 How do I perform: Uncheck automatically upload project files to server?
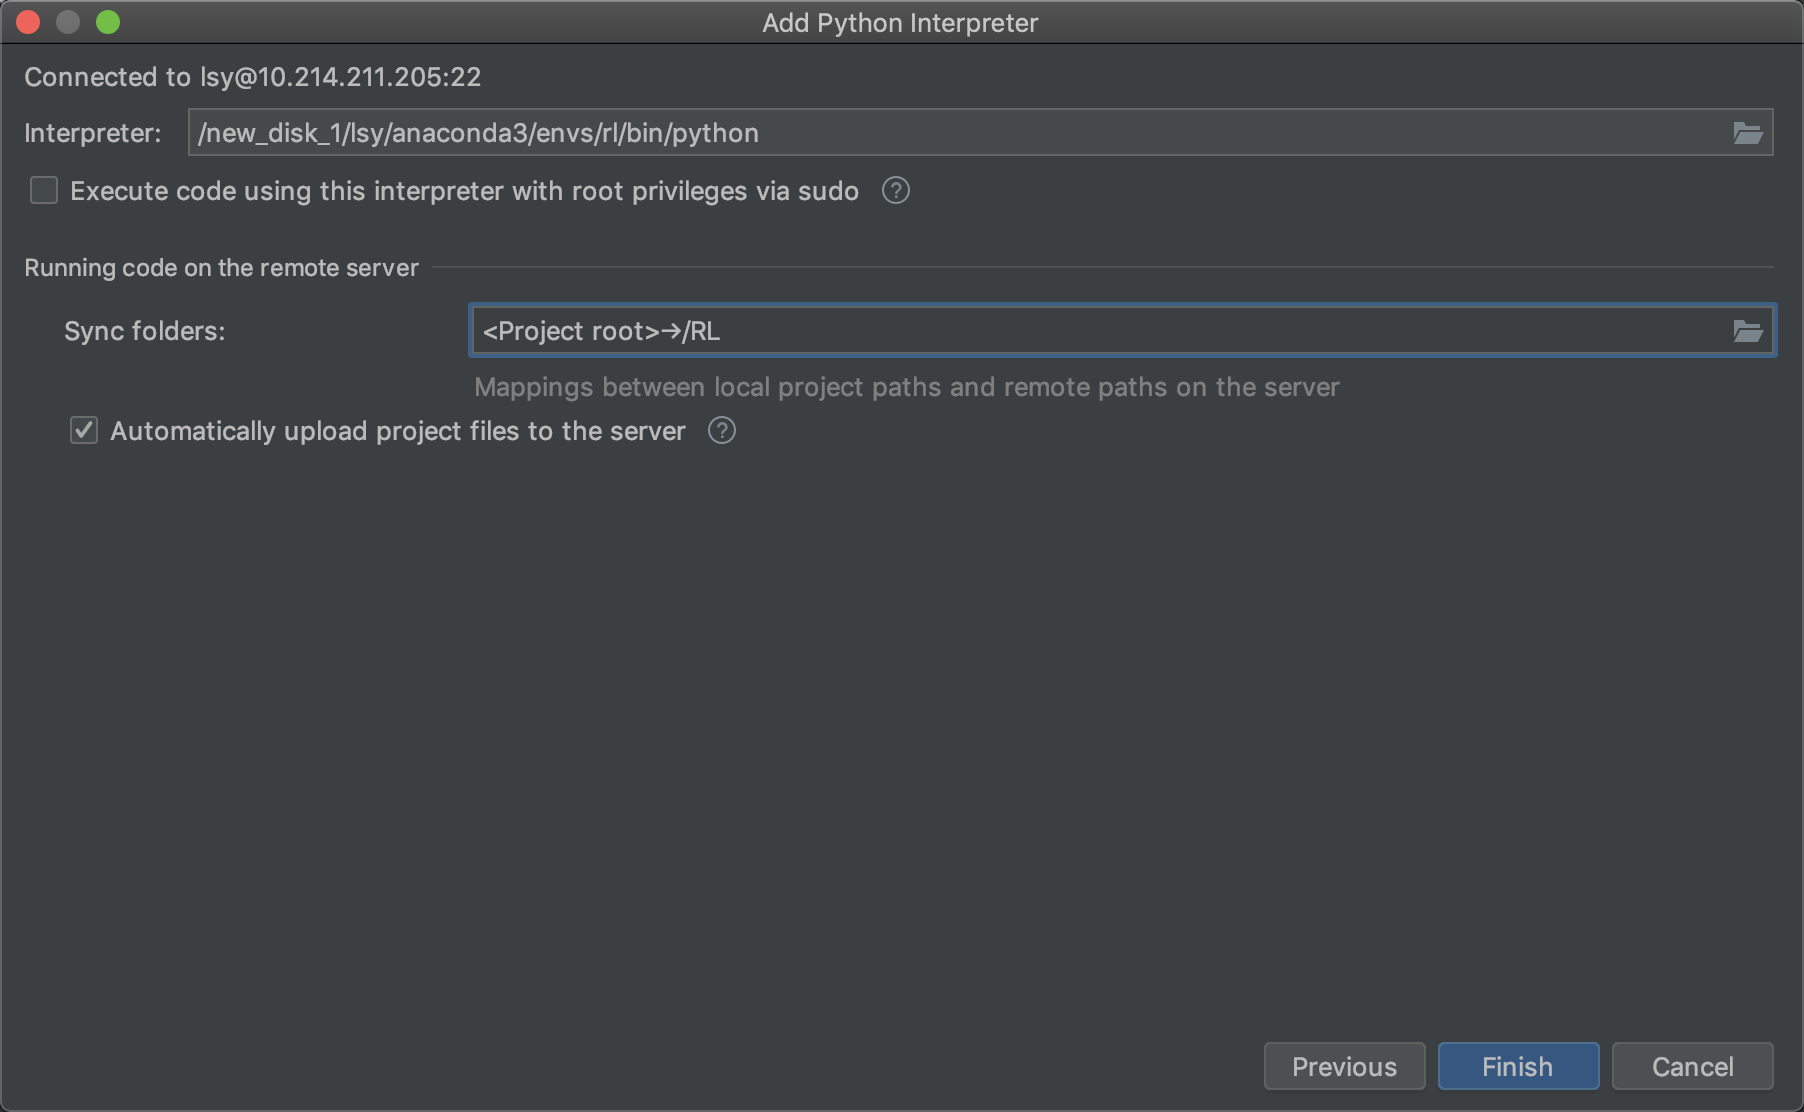click(84, 430)
